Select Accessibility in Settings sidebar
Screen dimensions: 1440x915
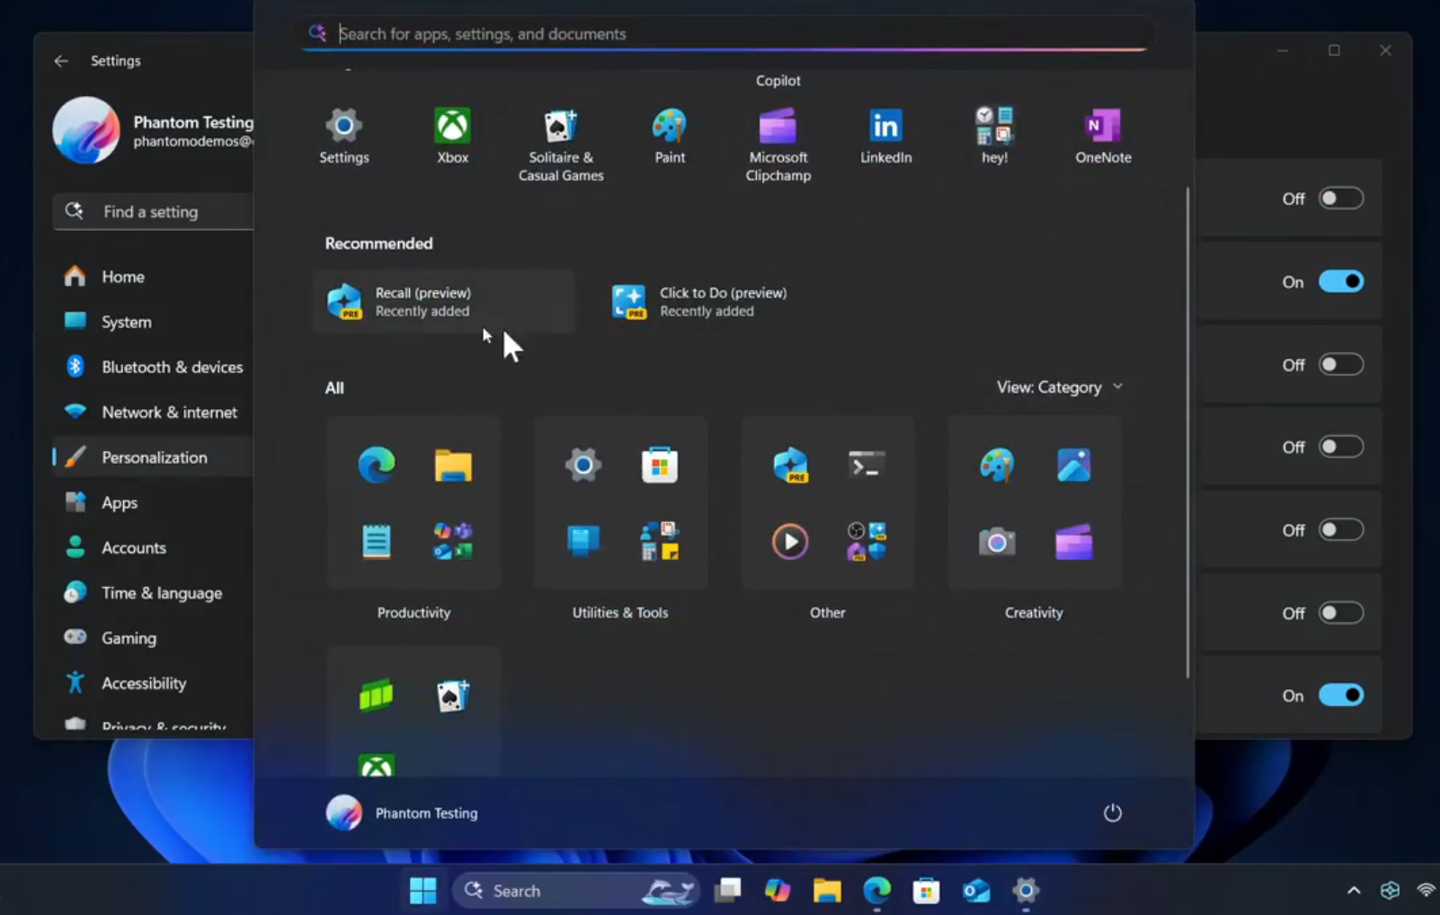coord(153,683)
